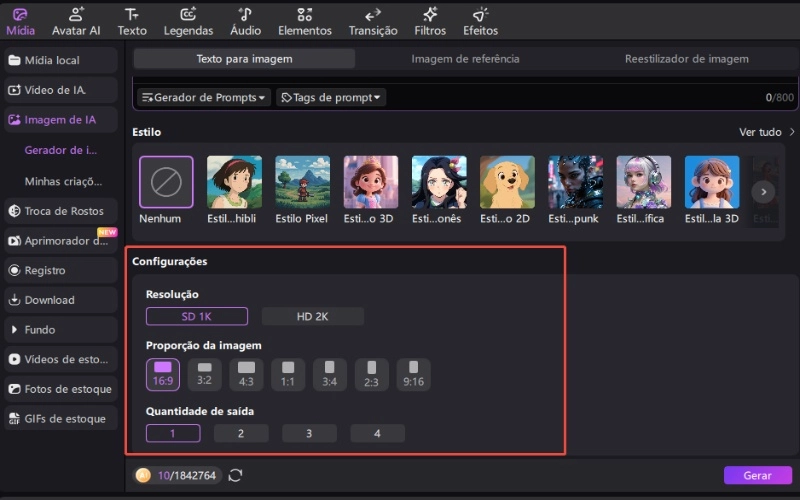The image size is (800, 500).
Task: Open Gerador de i... sub-item
Action: [61, 150]
